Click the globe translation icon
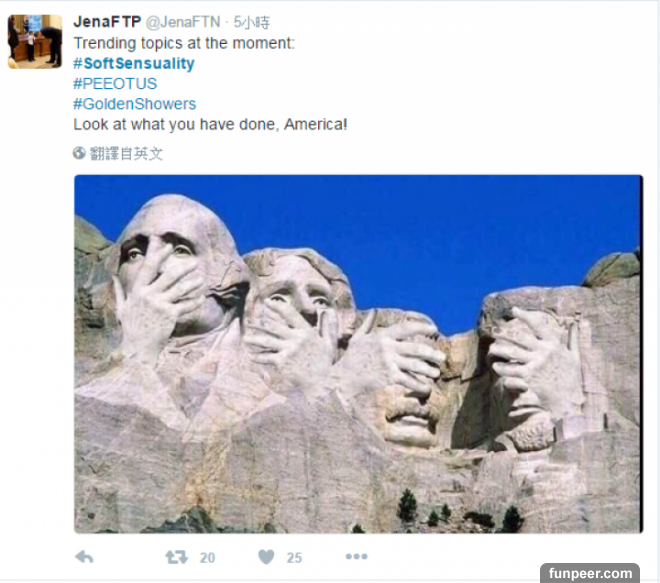Image resolution: width=660 pixels, height=583 pixels. click(x=79, y=153)
